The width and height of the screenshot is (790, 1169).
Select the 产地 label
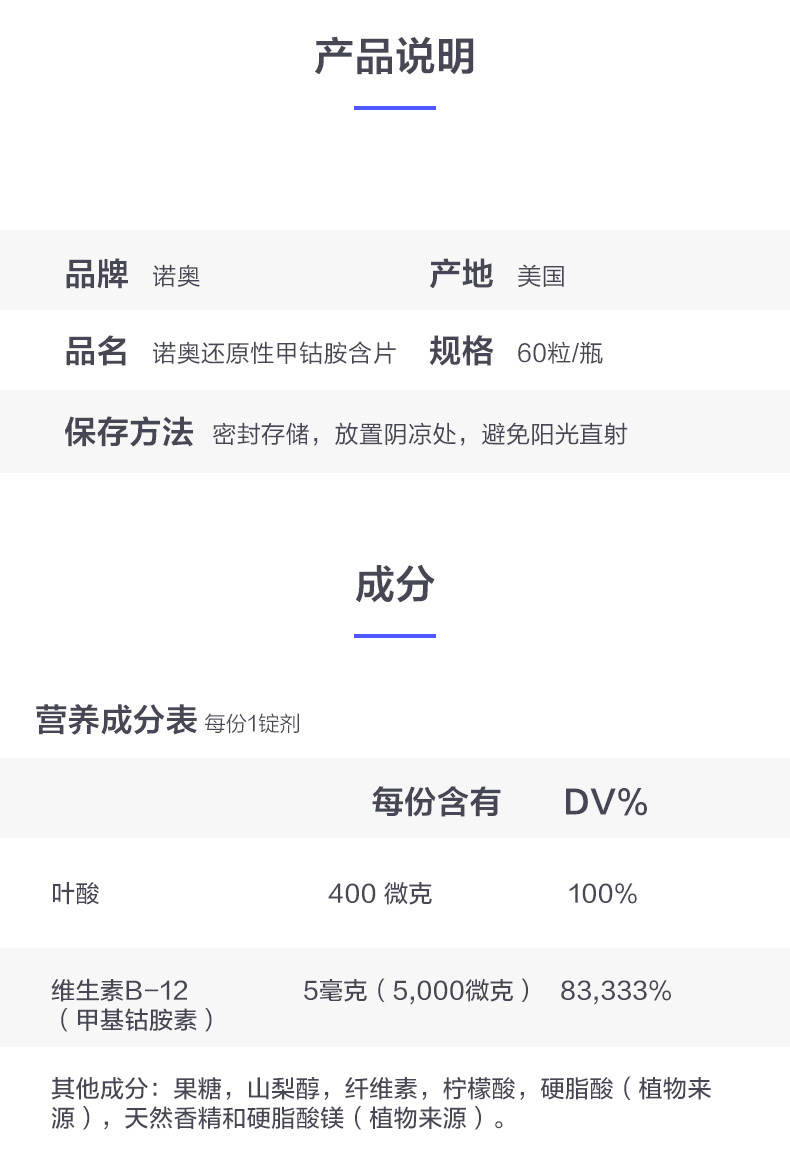[461, 274]
